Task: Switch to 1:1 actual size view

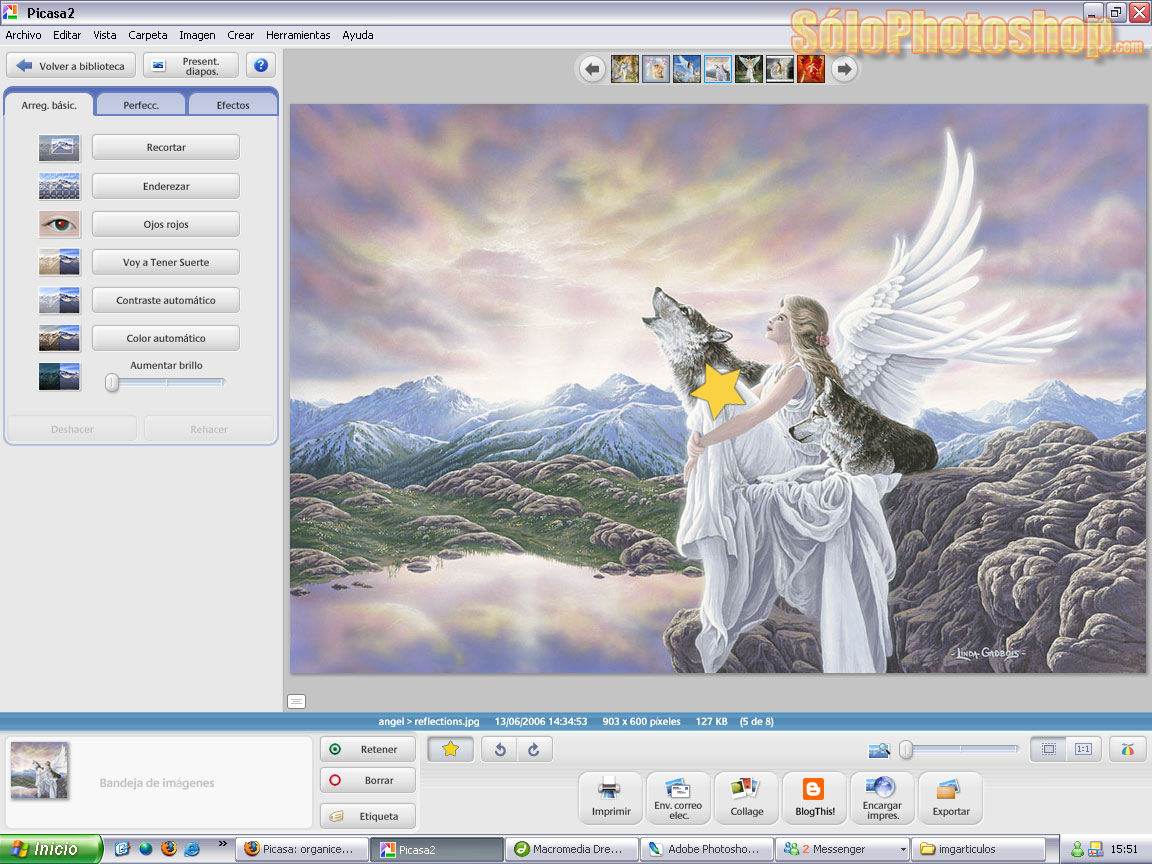Action: [1083, 749]
